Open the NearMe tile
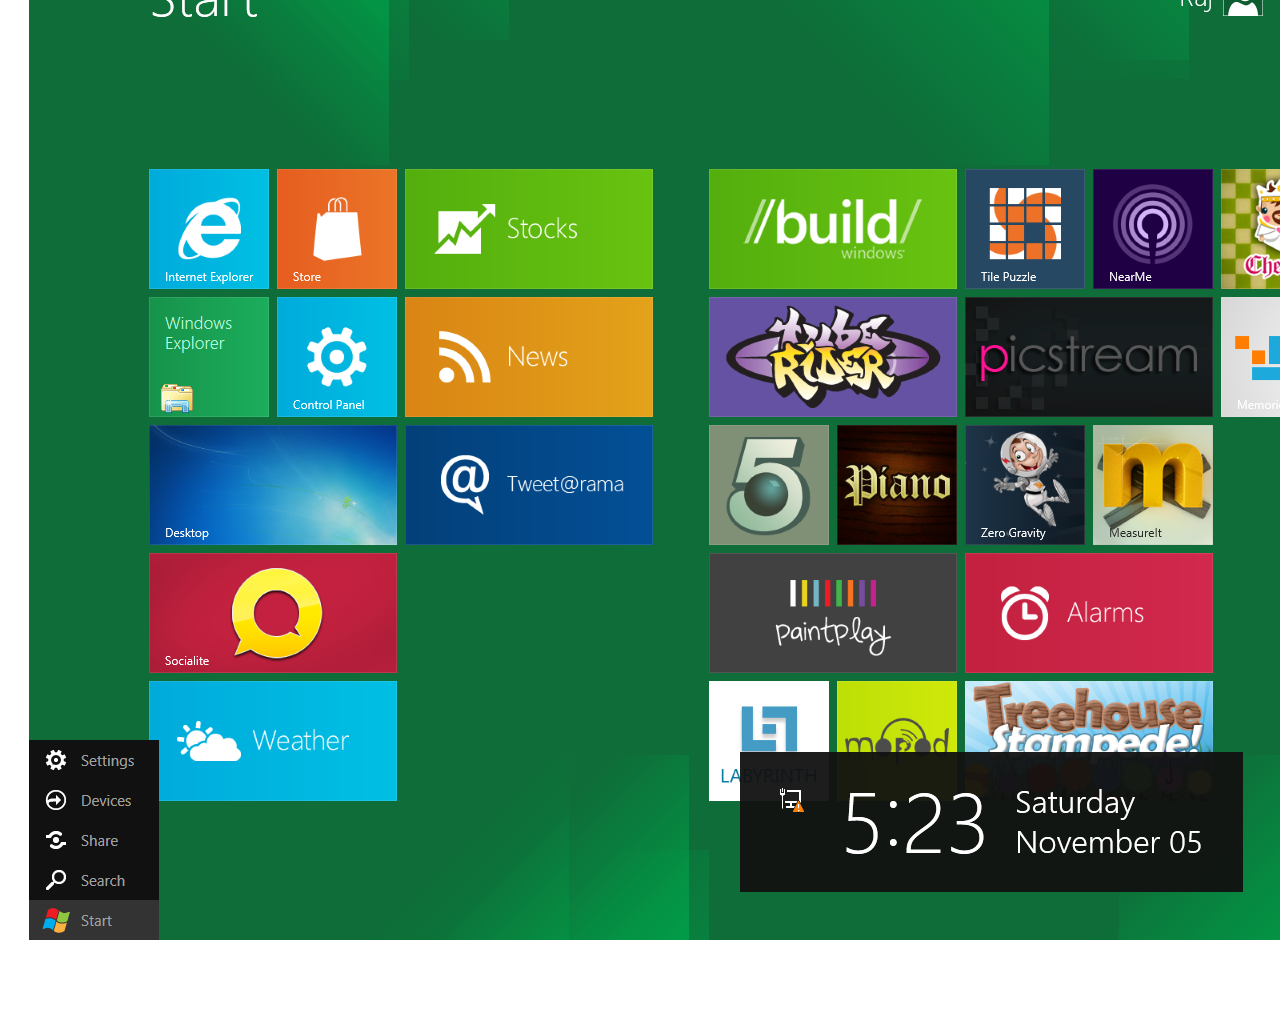This screenshot has height=1024, width=1280. coord(1153,229)
